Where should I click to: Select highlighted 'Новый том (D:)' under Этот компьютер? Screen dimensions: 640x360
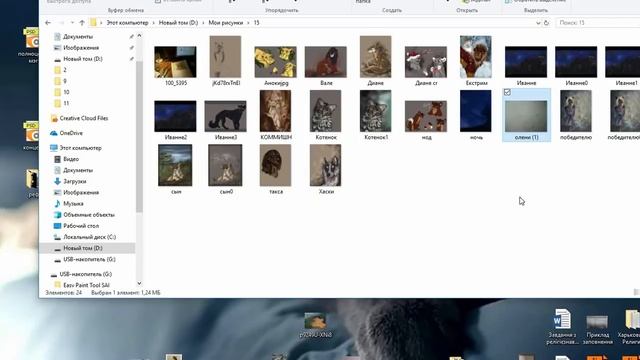[x=82, y=248]
